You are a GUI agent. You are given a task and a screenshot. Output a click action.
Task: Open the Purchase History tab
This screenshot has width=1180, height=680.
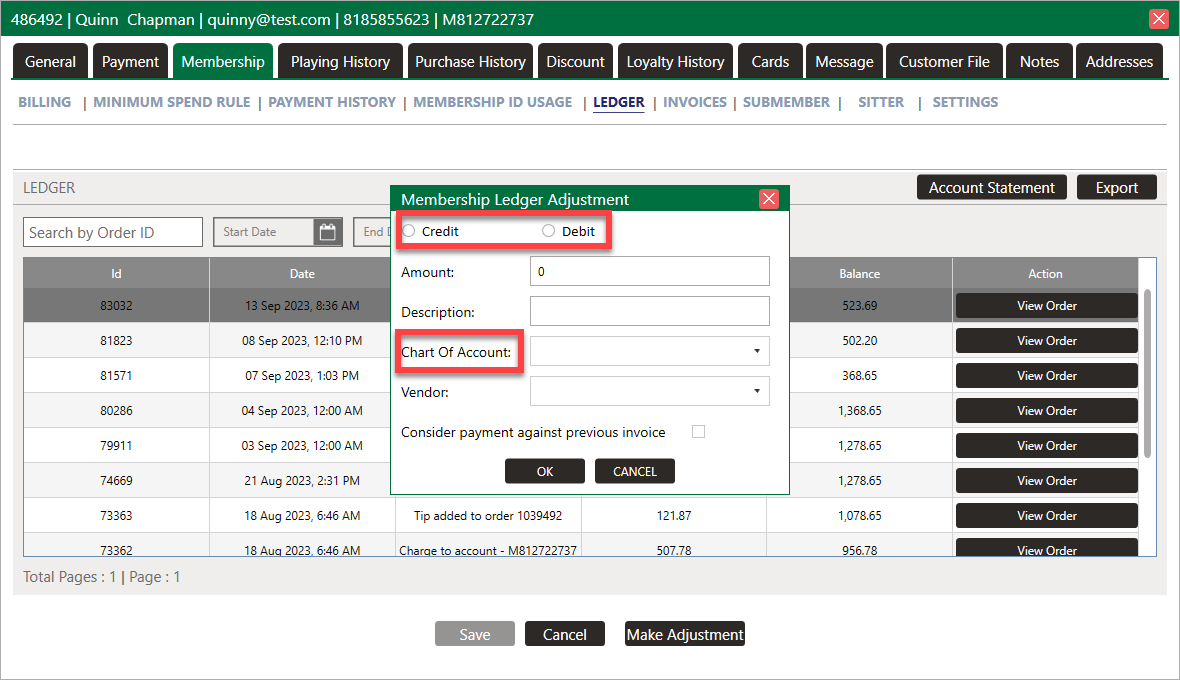[x=470, y=62]
